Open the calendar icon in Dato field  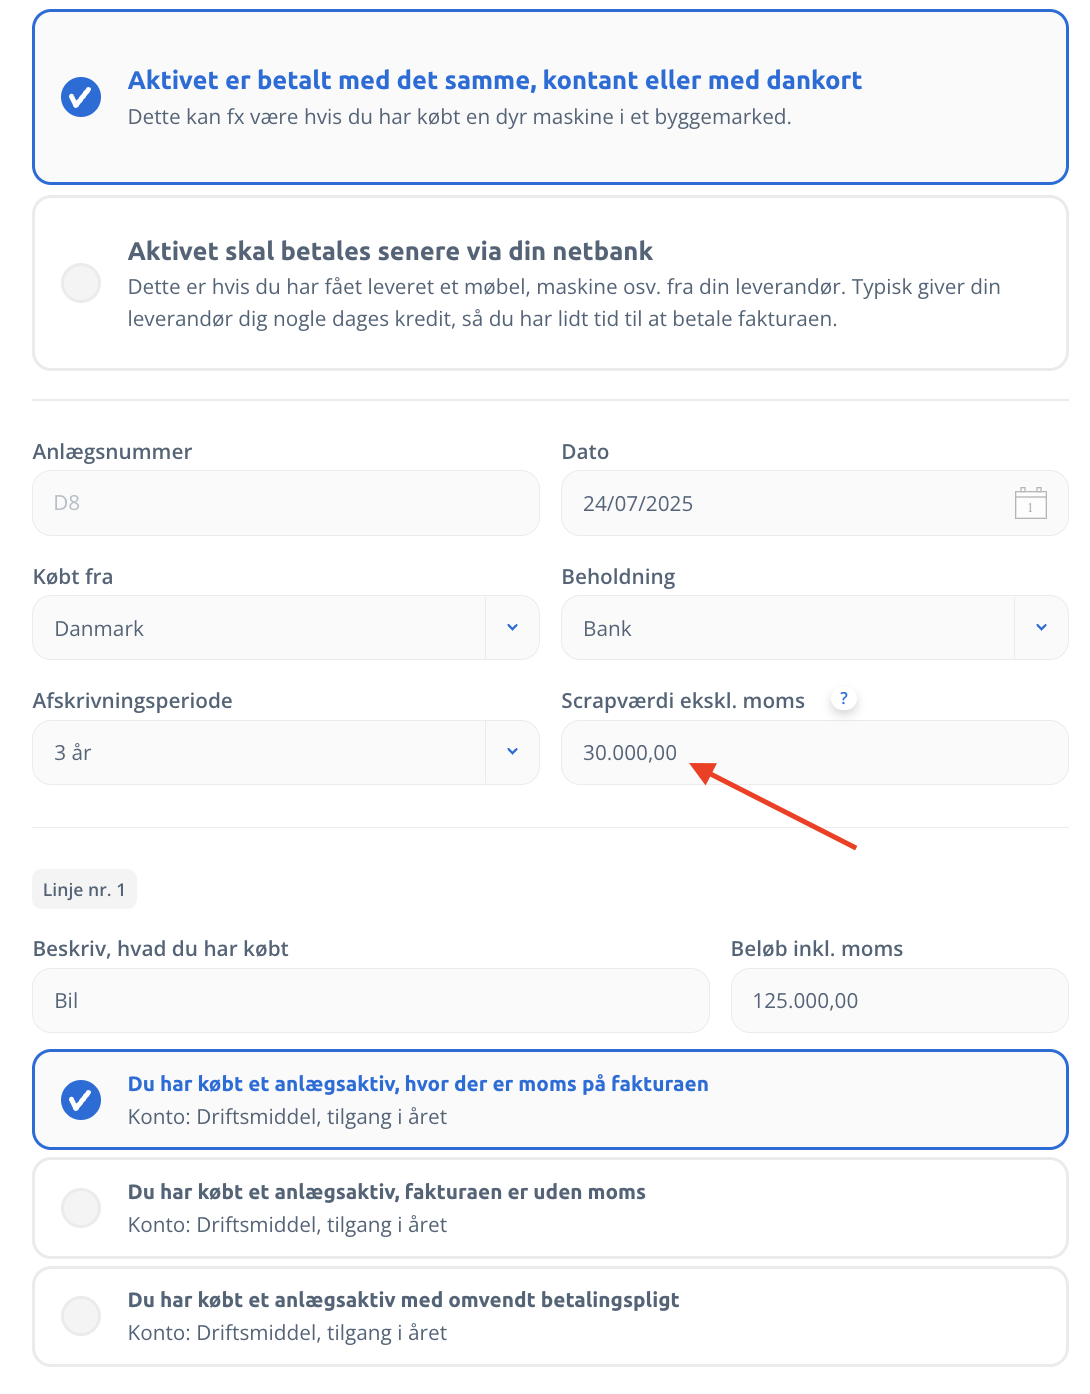coord(1030,503)
